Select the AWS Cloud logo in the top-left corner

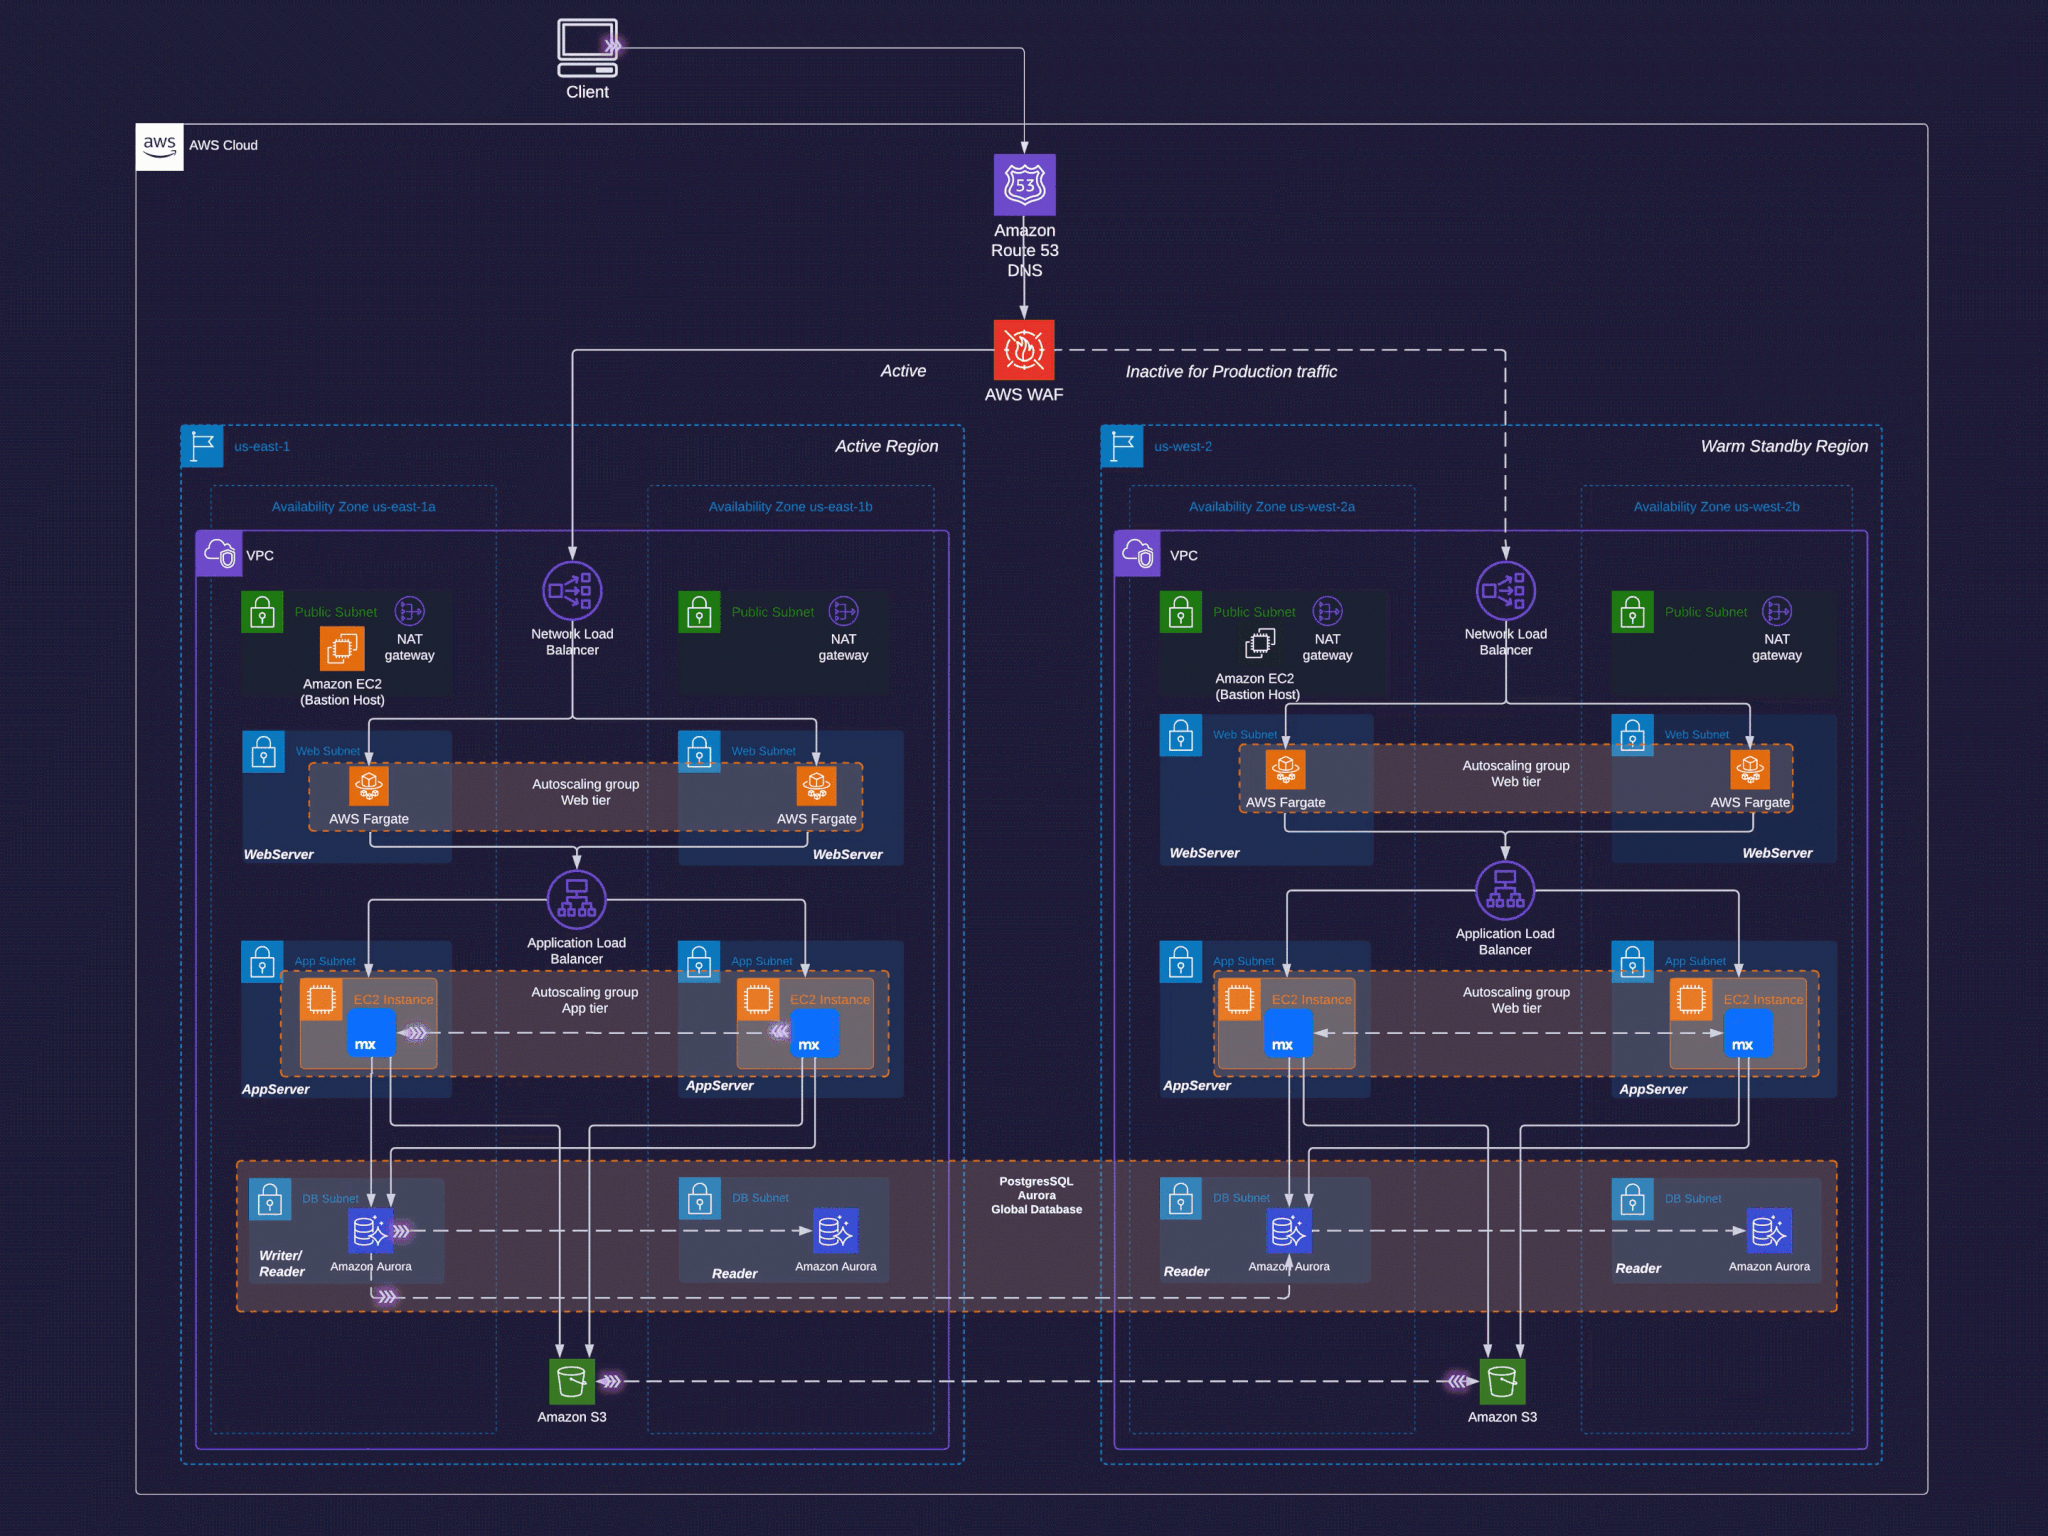tap(159, 145)
